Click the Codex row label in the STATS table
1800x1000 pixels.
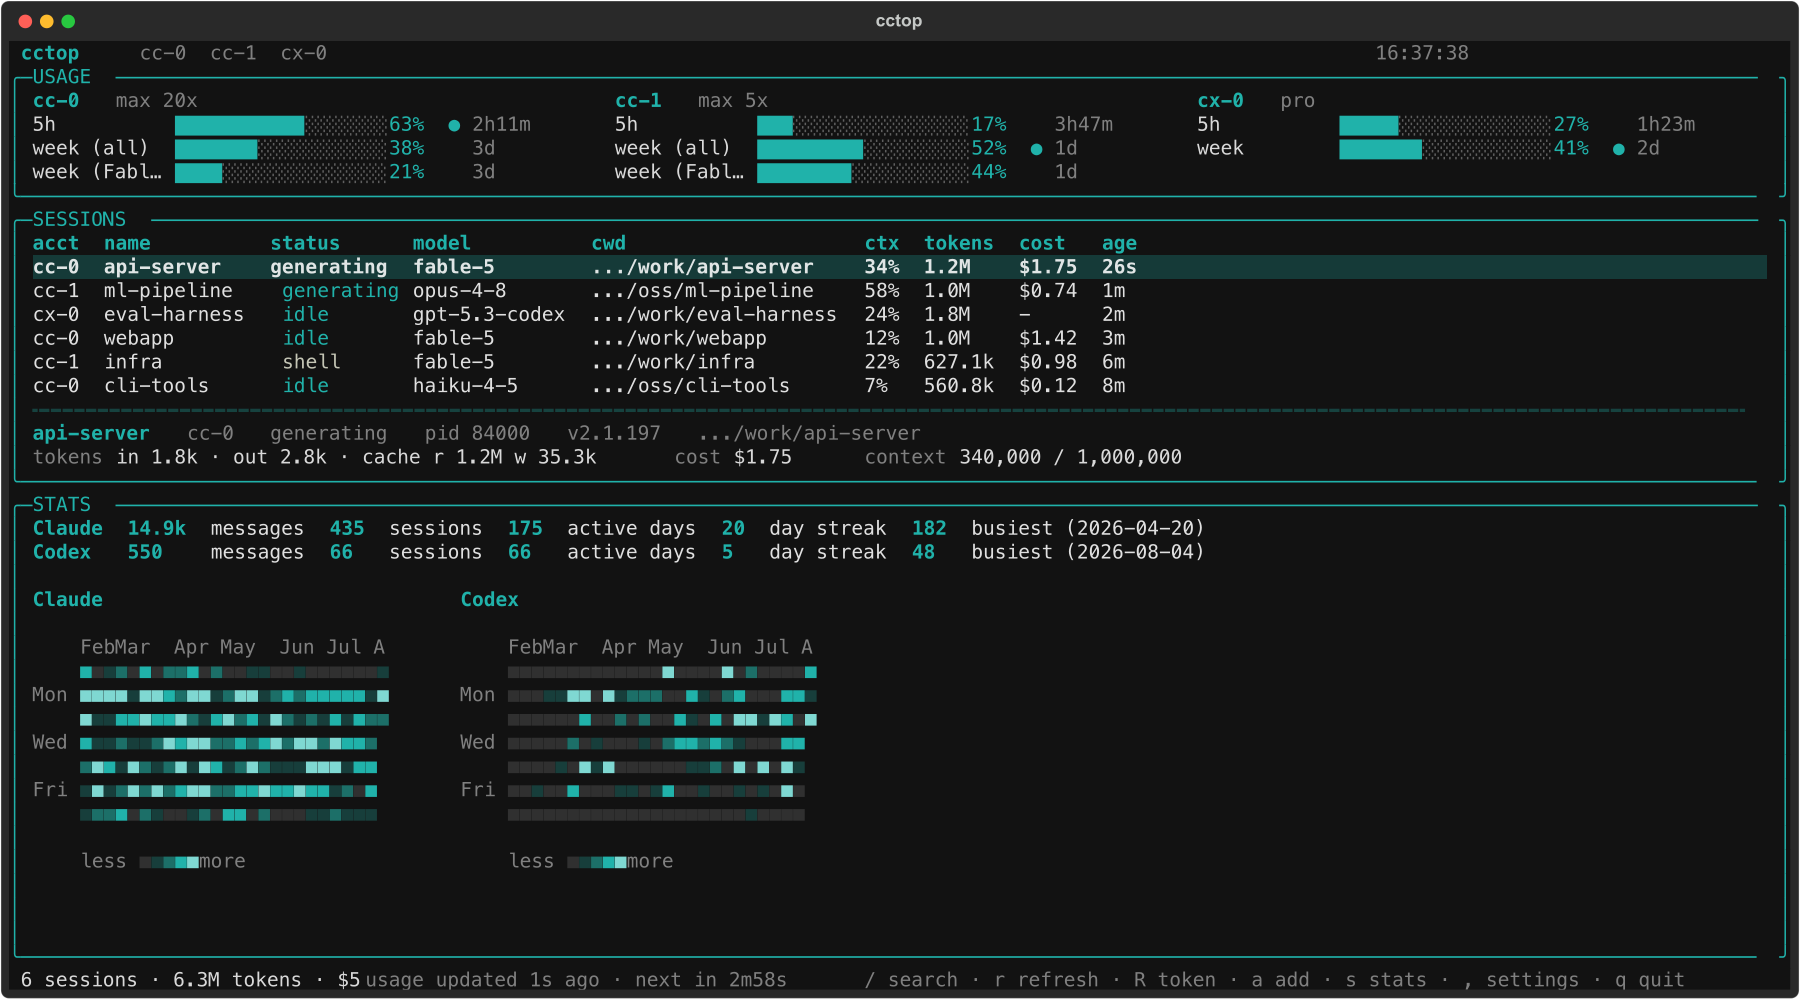point(62,553)
